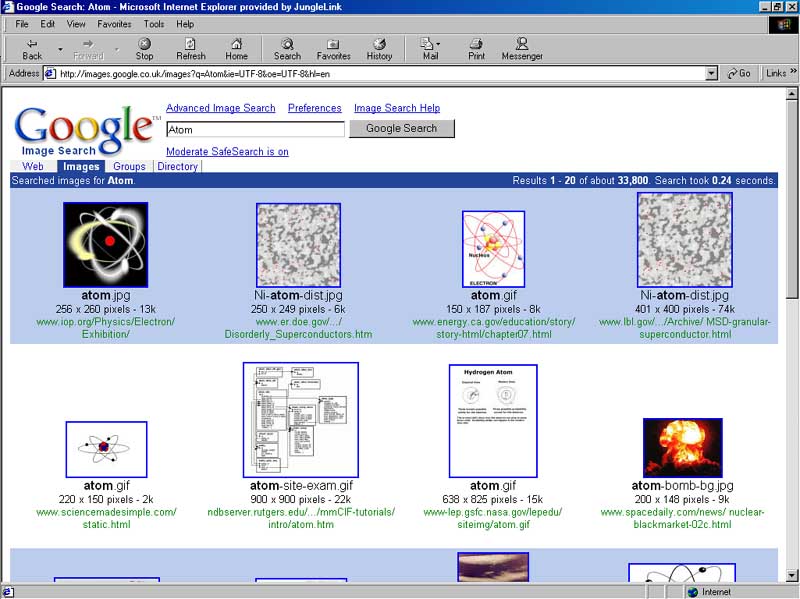The height and width of the screenshot is (599, 800).
Task: Refresh the current page
Action: click(x=191, y=49)
